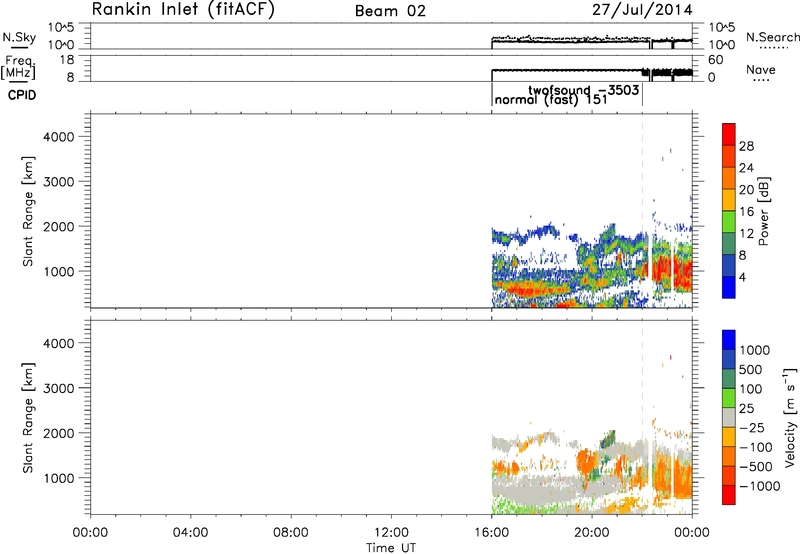Pick the yellow -100 to -25 Velocity swatch

[x=729, y=437]
